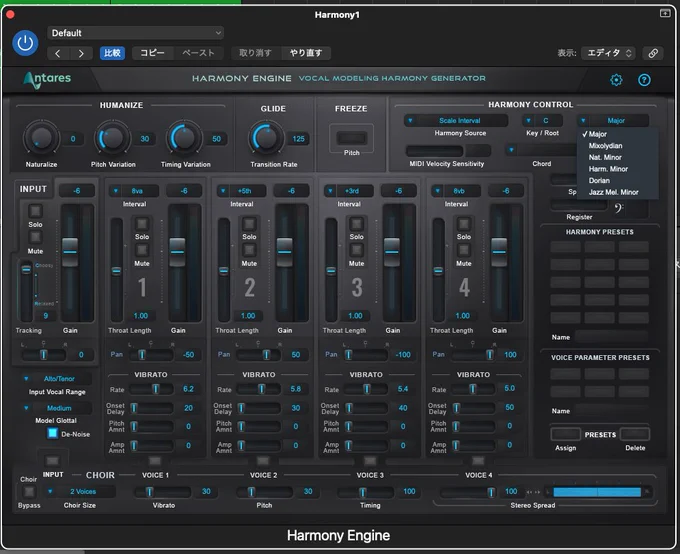Select Mixolydian from the scale menu
The height and width of the screenshot is (554, 680).
coord(618,146)
